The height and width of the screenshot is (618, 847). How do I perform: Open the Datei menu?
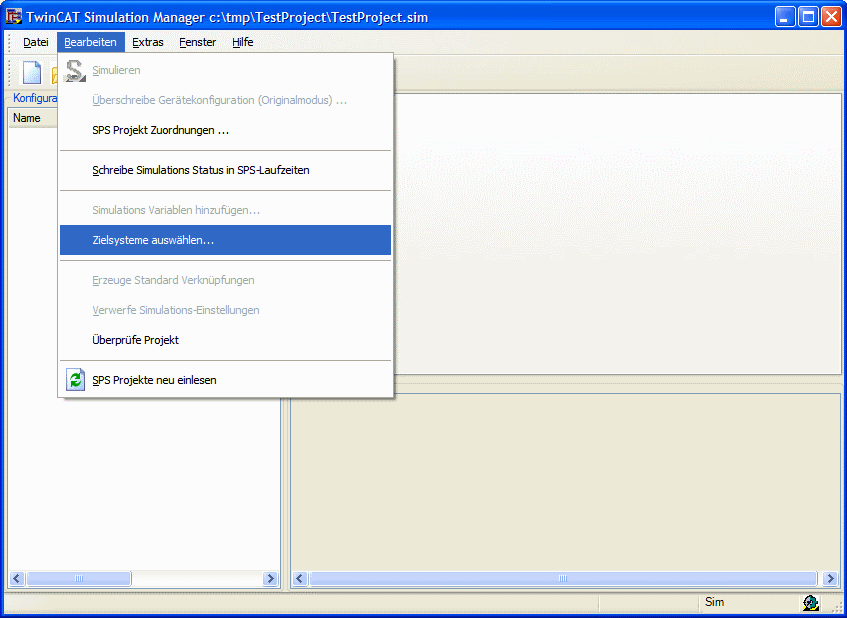(36, 42)
